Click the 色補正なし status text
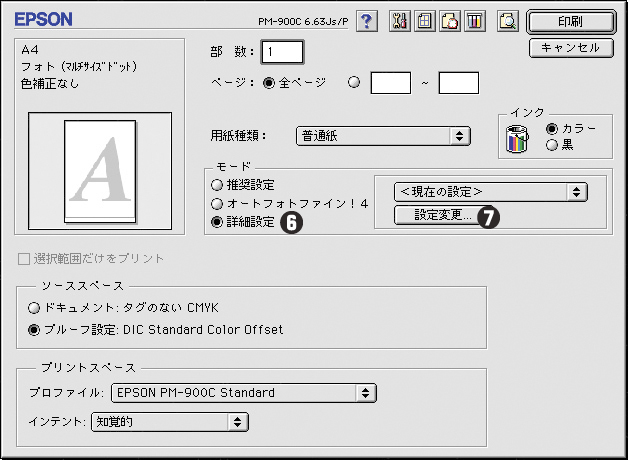 [50, 84]
